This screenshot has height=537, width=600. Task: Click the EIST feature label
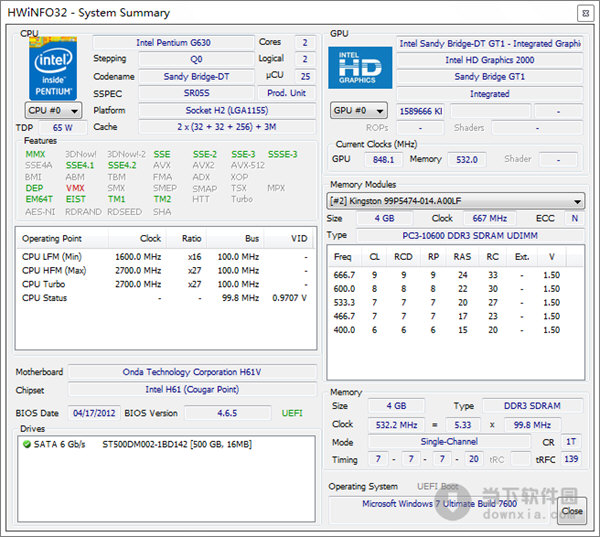pyautogui.click(x=75, y=199)
